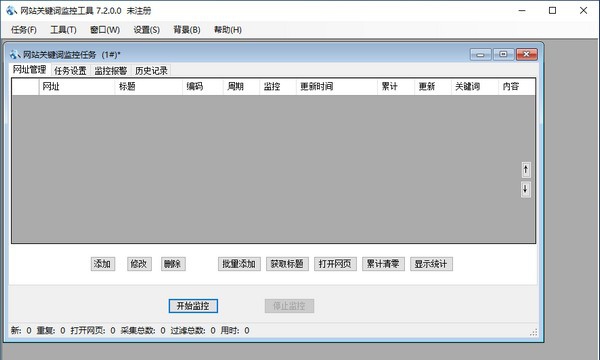Start monitoring with 开始监控
Viewport: 600px width, 360px height.
[x=193, y=306]
